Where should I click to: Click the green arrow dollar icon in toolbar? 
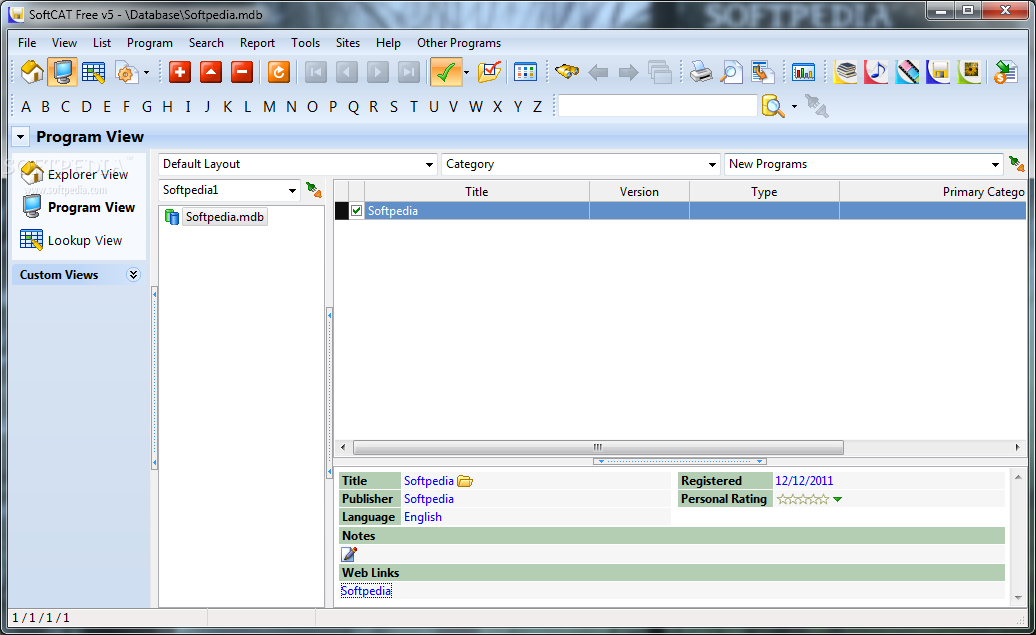click(x=1006, y=72)
